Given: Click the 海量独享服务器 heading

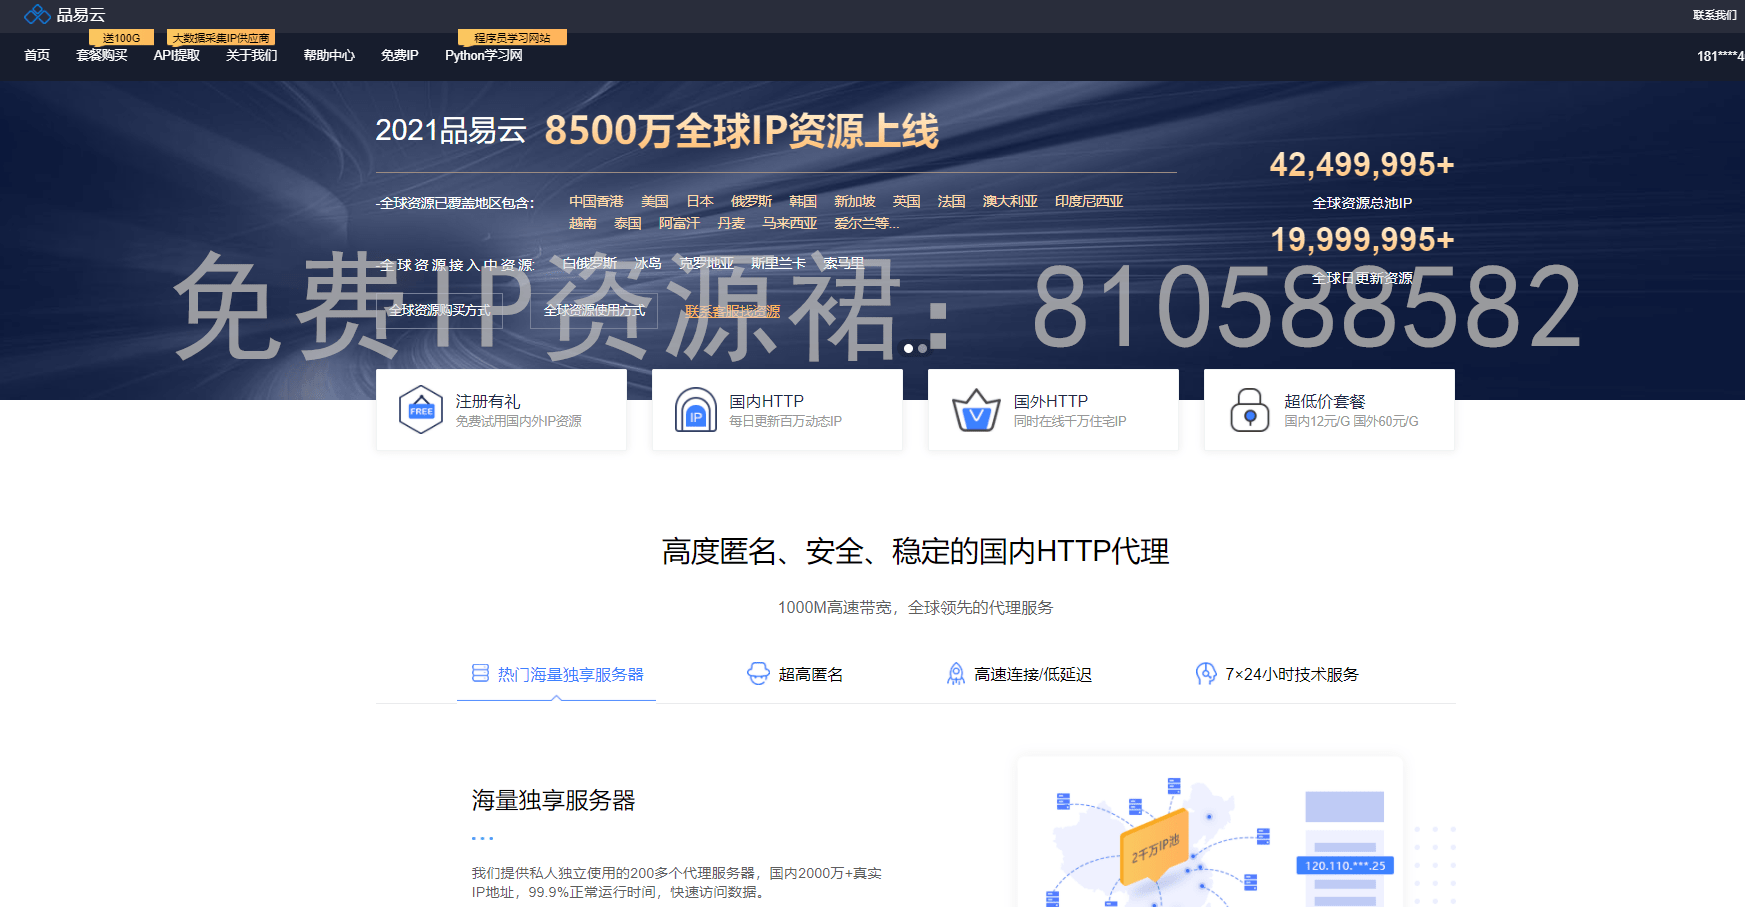Looking at the screenshot, I should 554,800.
